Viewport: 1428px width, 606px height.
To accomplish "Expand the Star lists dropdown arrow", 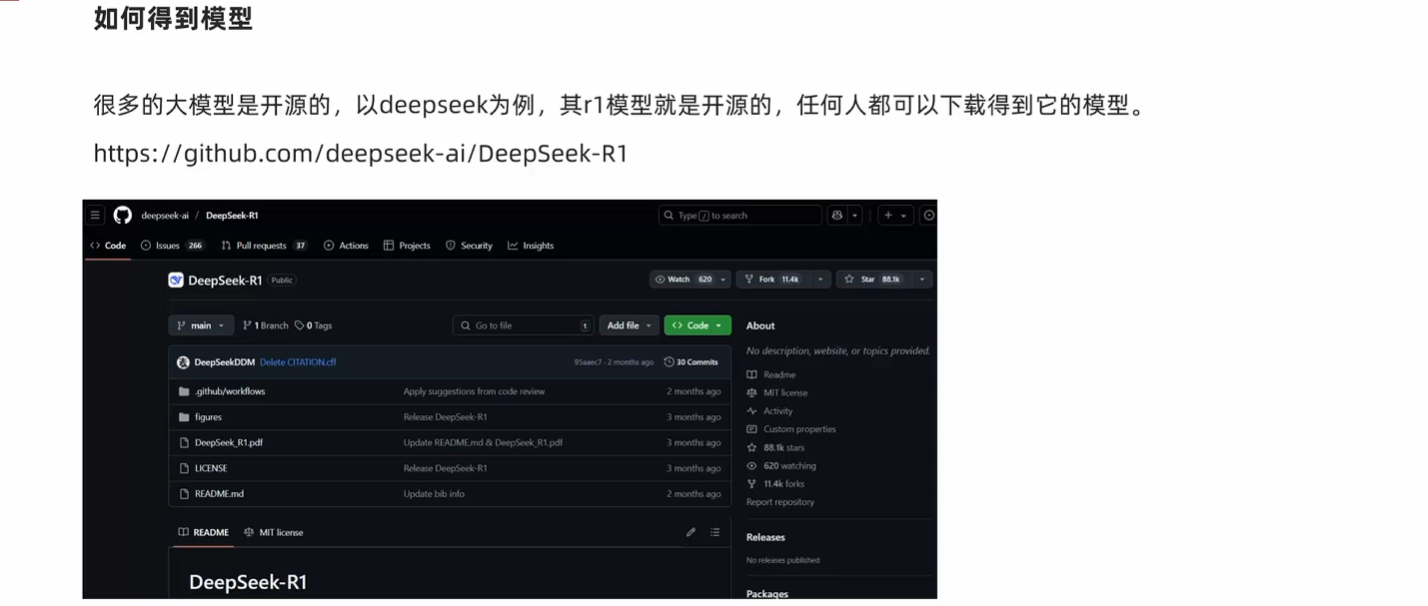I will coord(922,280).
